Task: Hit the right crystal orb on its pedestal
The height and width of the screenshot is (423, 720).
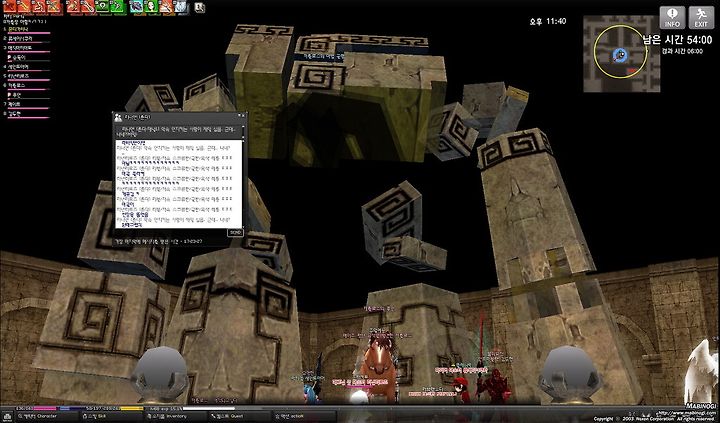Action: [570, 374]
